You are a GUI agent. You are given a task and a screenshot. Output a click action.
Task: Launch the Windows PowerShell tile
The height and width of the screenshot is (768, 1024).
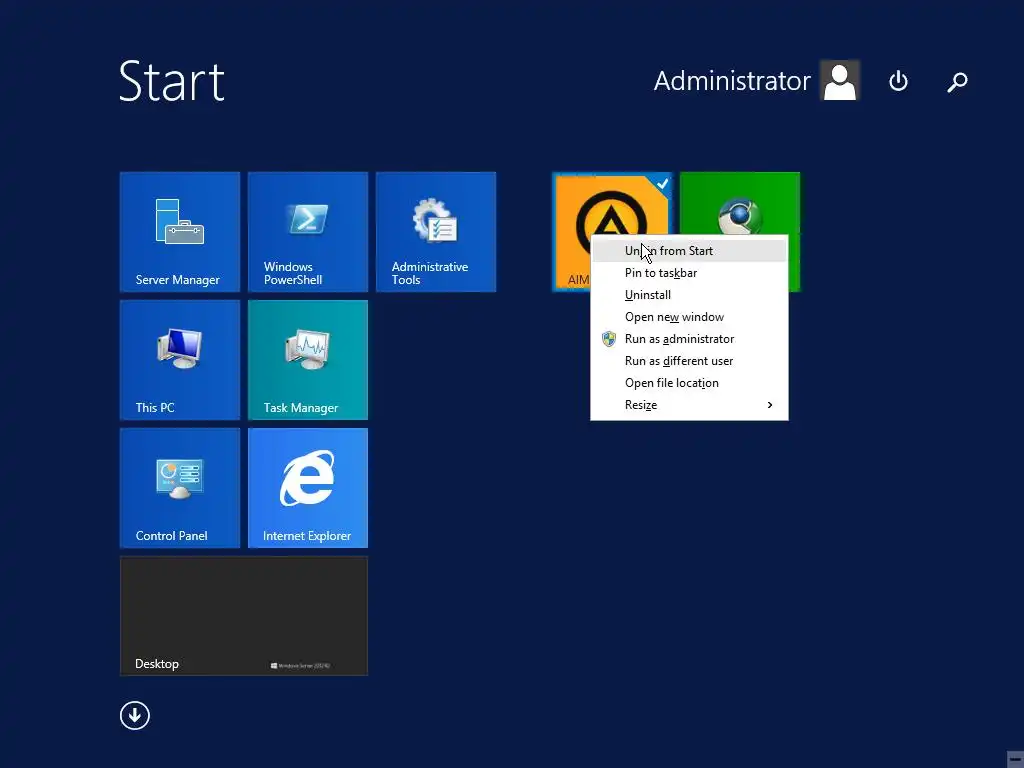pos(308,232)
